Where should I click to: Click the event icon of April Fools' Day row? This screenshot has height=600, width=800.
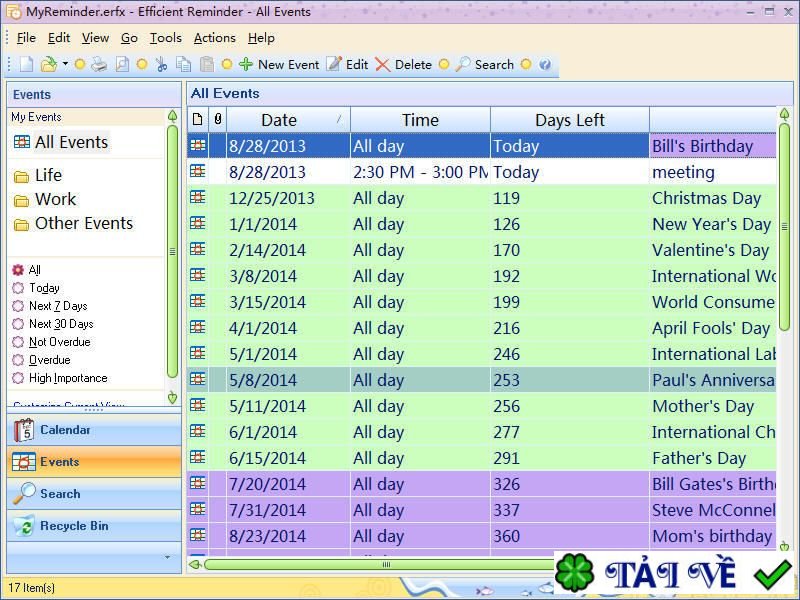click(x=198, y=327)
